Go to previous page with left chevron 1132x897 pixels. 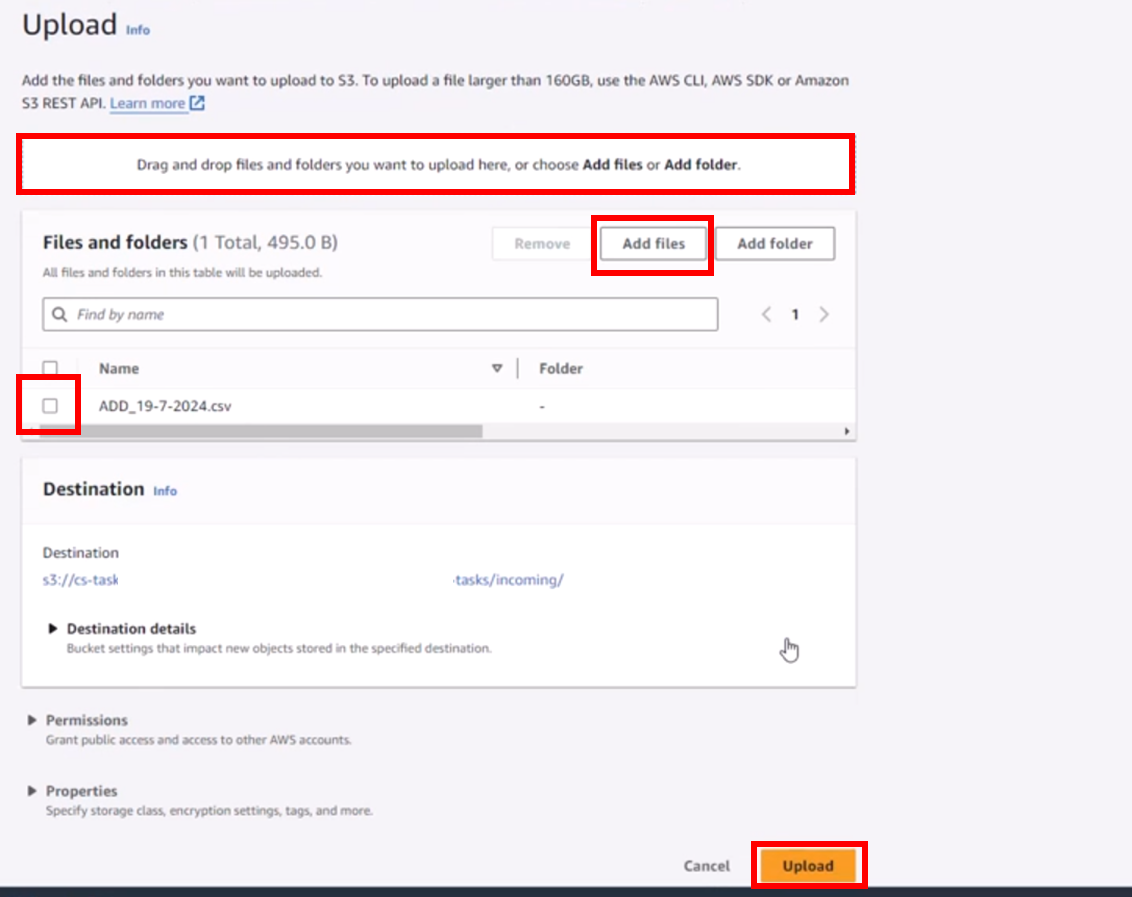[766, 314]
